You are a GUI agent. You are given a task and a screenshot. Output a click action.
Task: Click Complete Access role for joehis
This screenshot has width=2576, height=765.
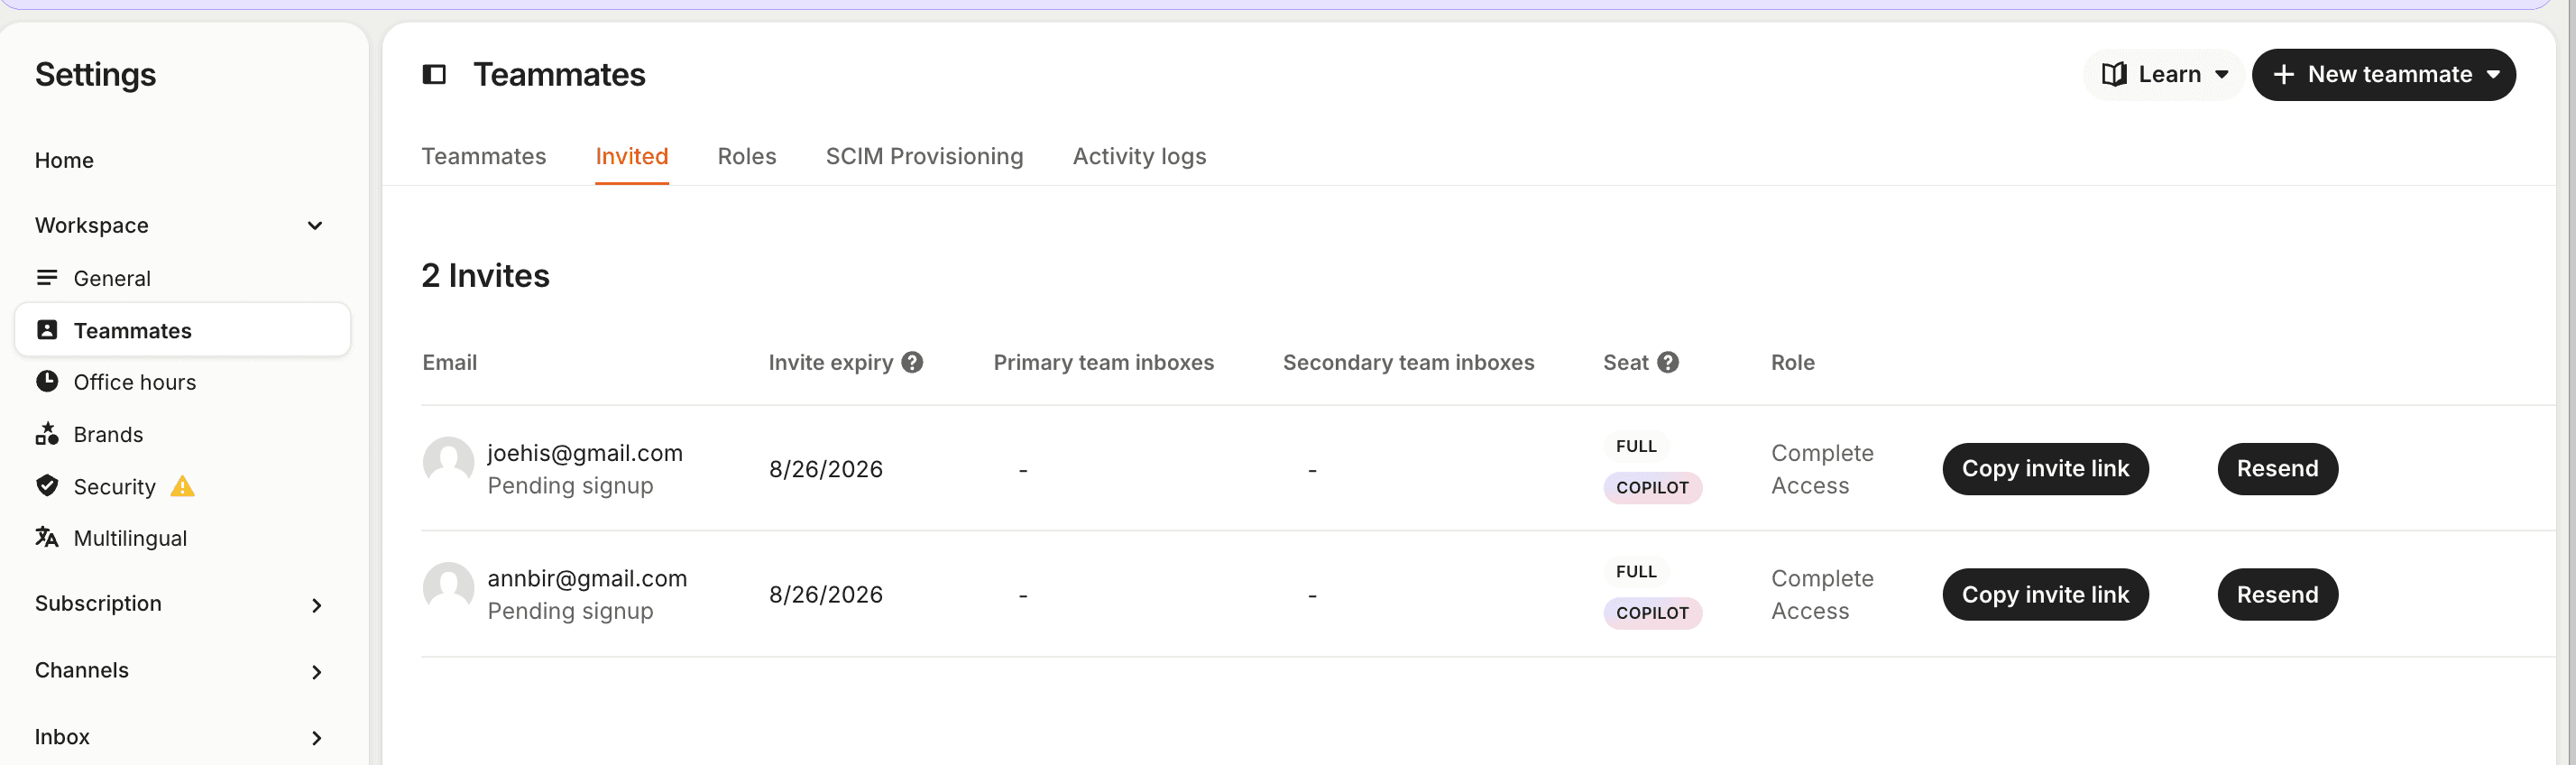pyautogui.click(x=1822, y=469)
